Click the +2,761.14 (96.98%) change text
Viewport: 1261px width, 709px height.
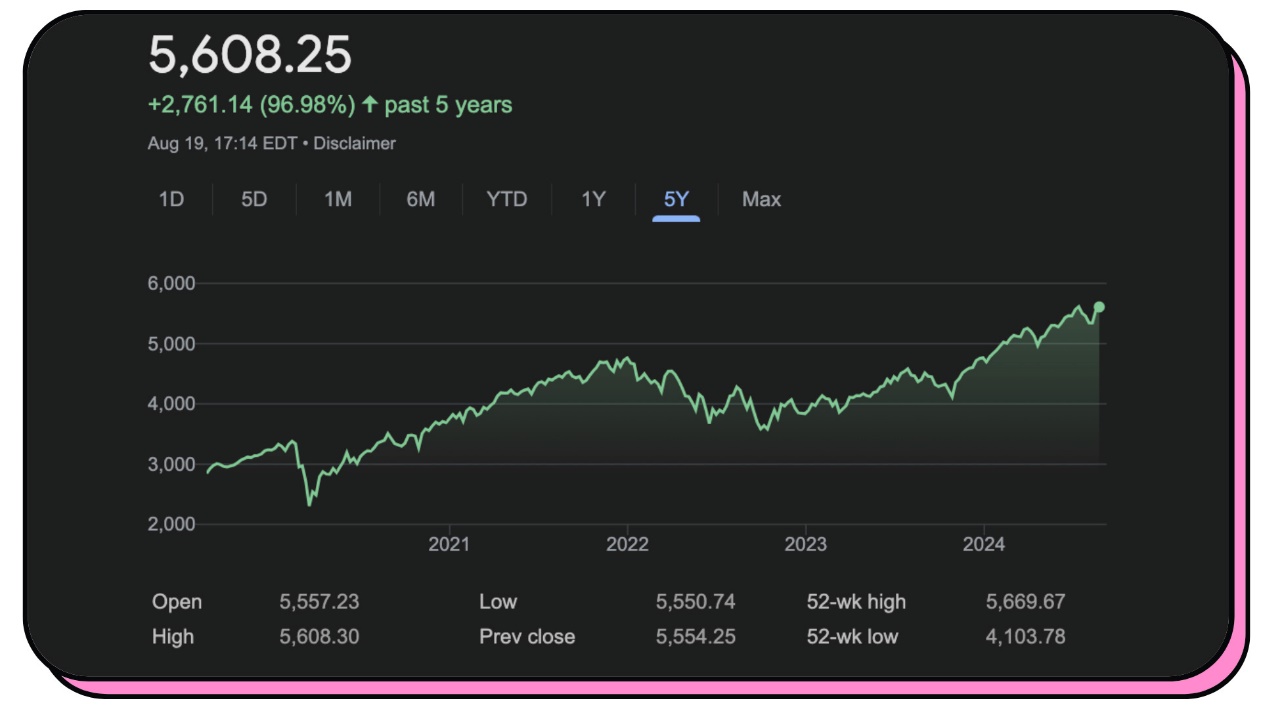251,104
